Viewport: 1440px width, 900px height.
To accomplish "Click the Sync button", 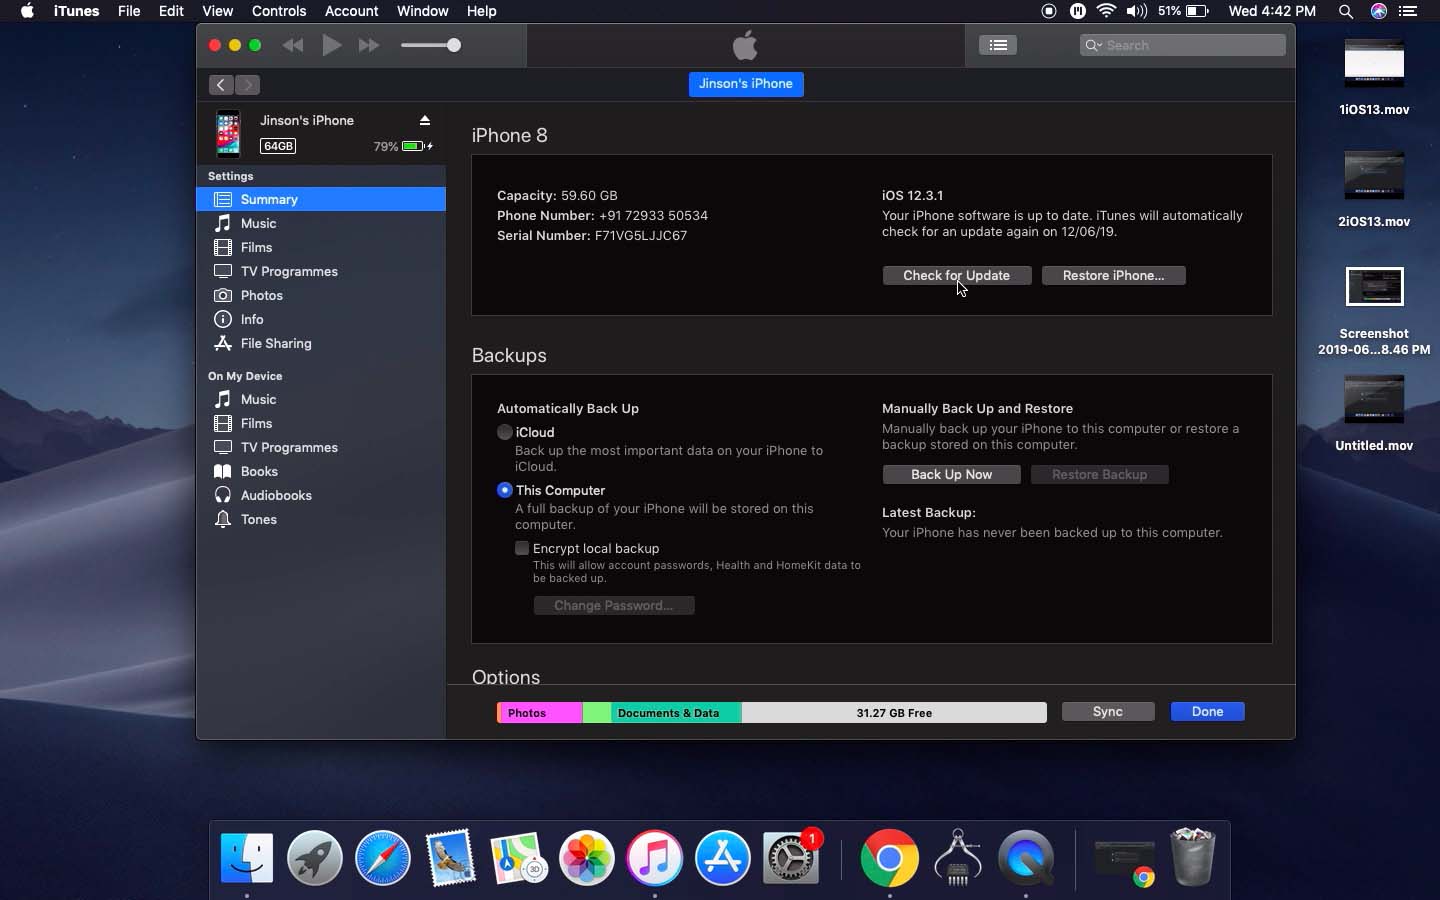I will point(1108,711).
